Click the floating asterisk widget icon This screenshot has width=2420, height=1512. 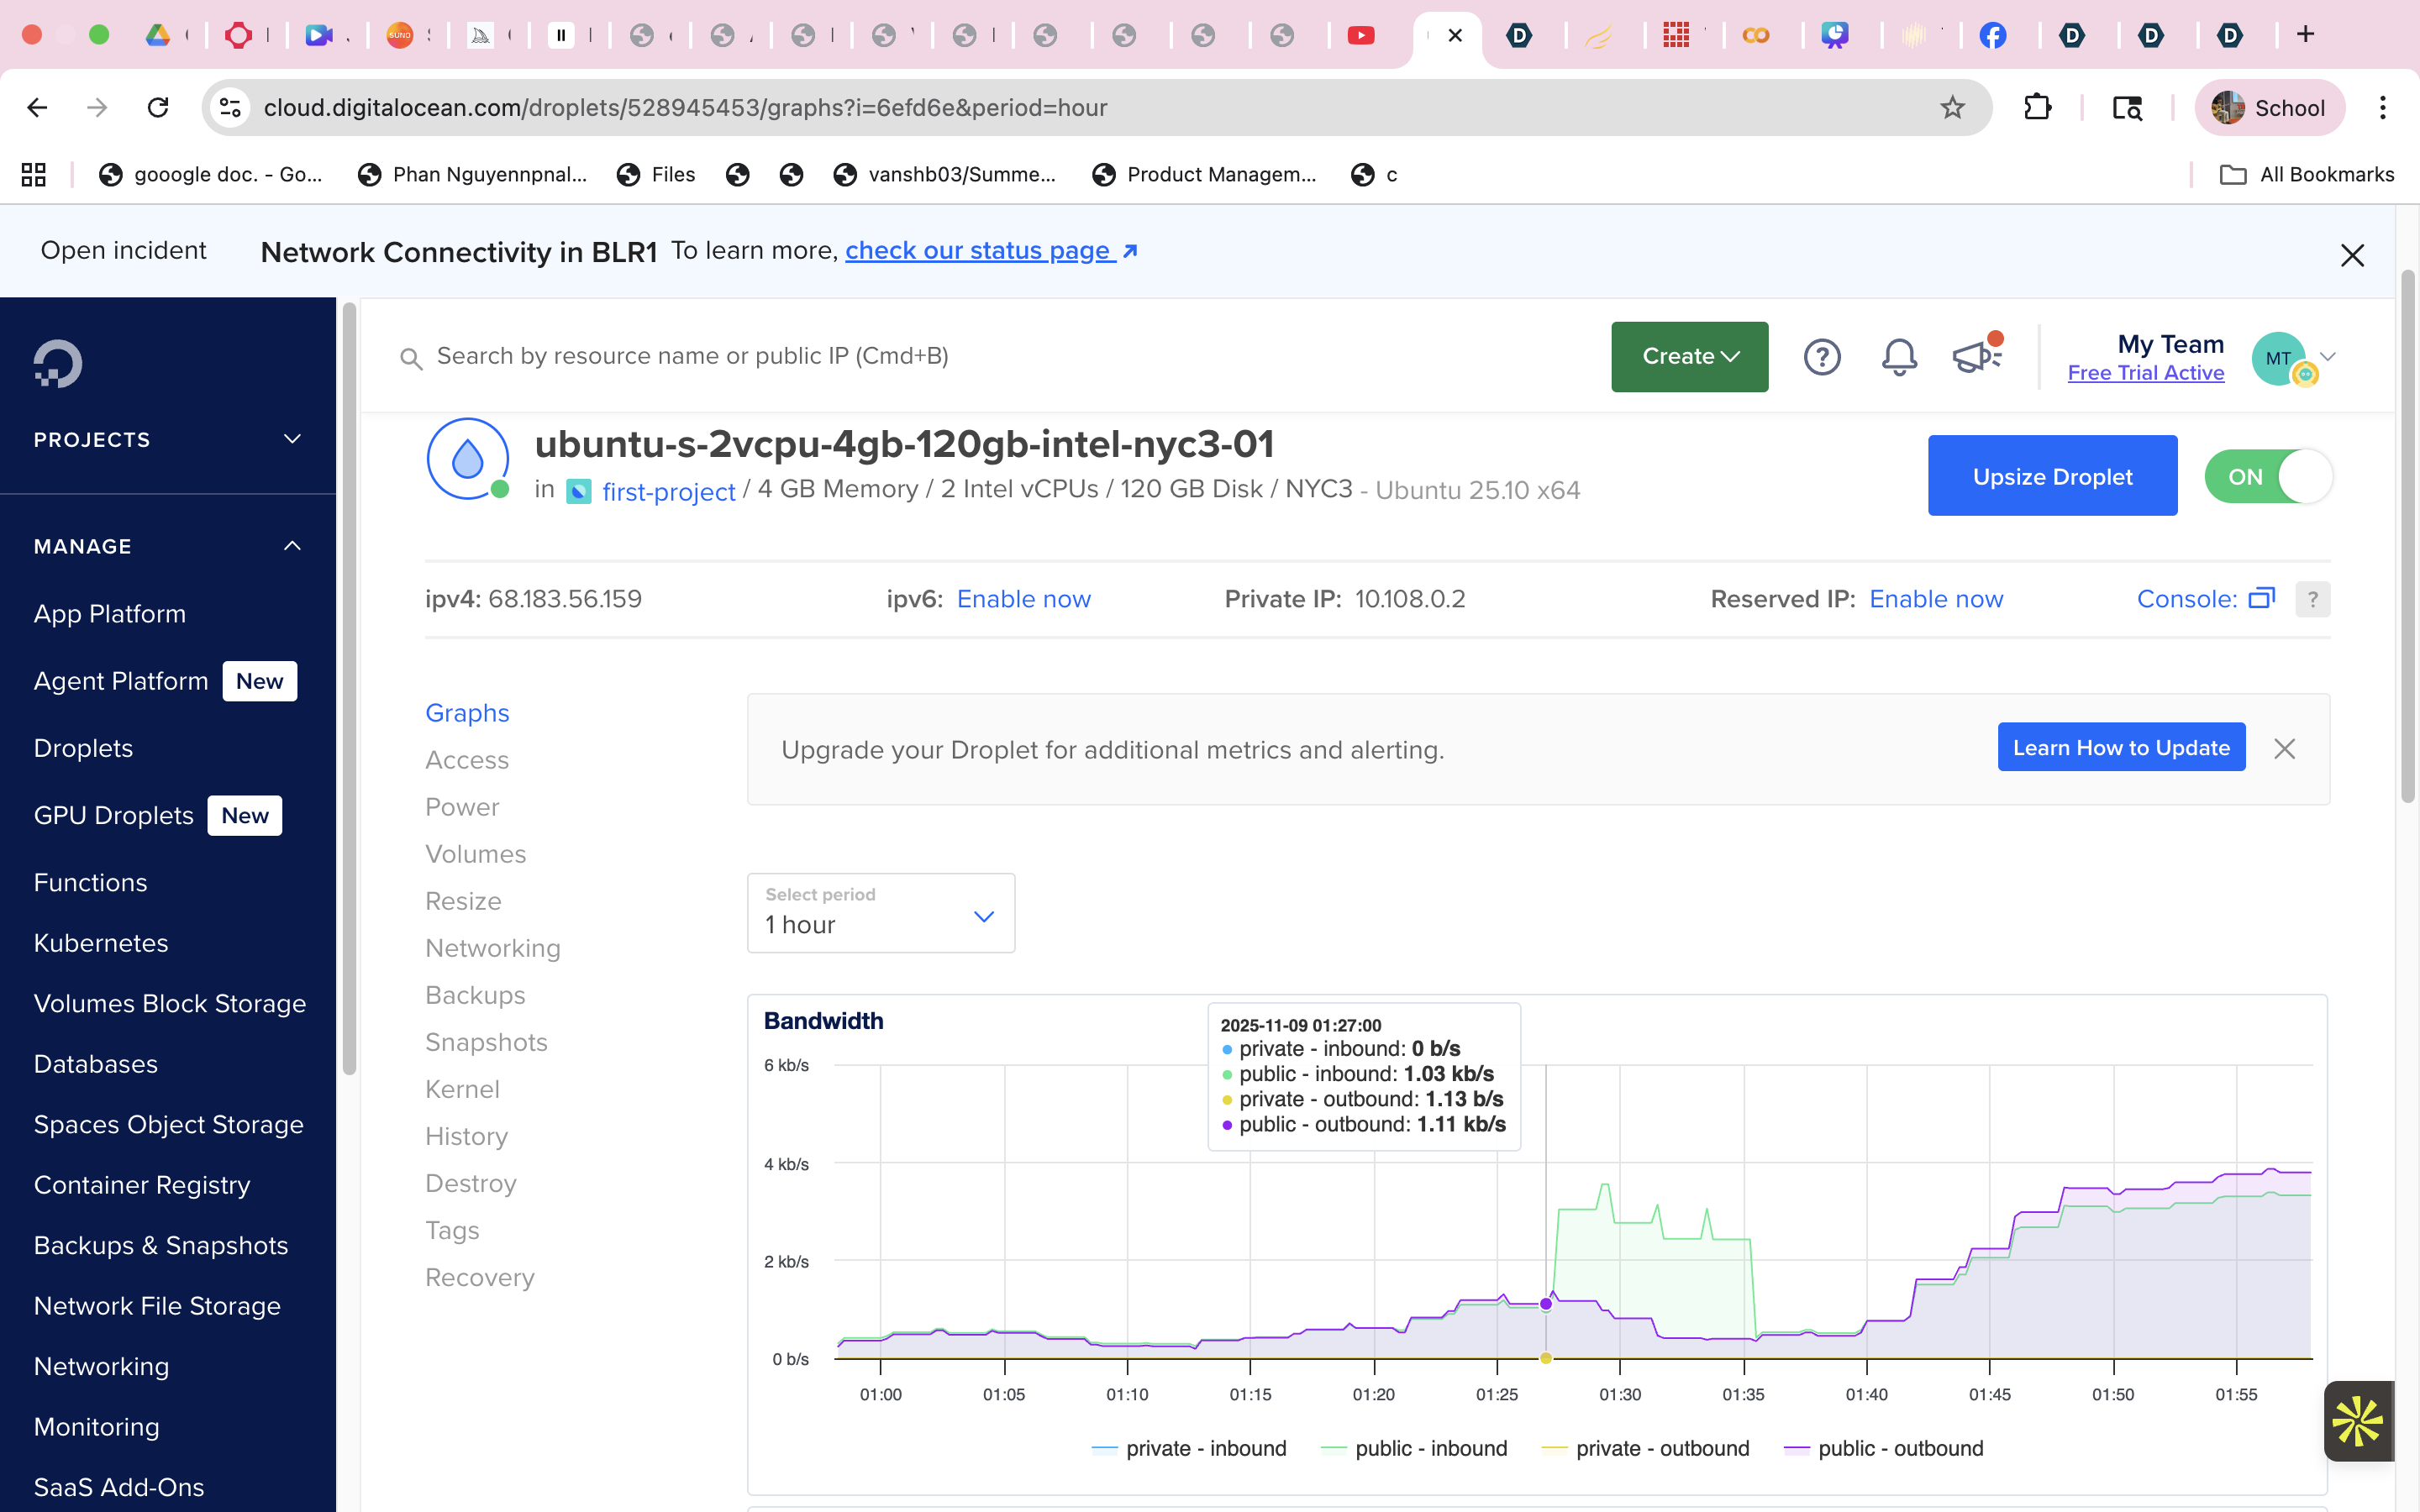click(2357, 1421)
